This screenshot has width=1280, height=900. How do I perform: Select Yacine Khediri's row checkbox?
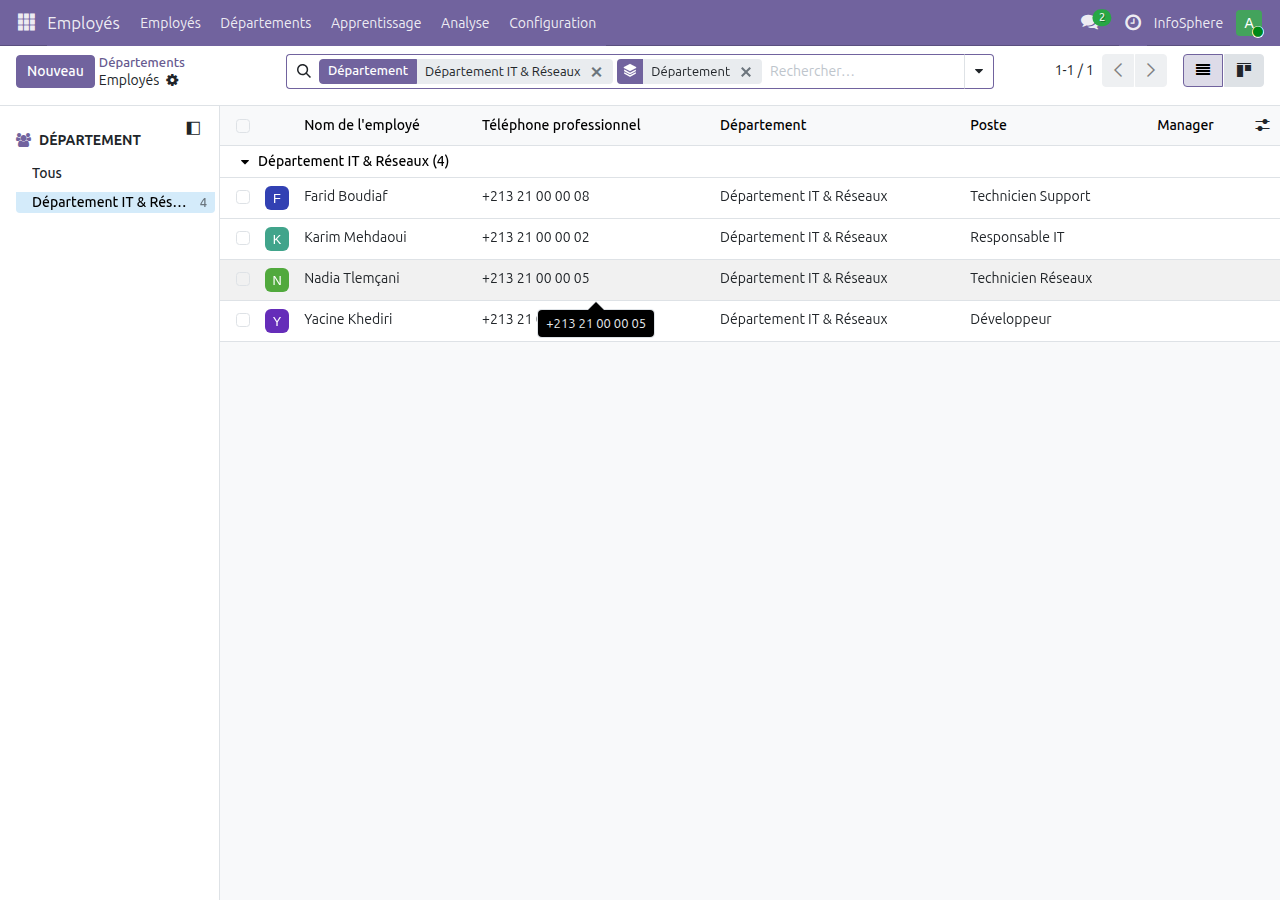click(243, 320)
